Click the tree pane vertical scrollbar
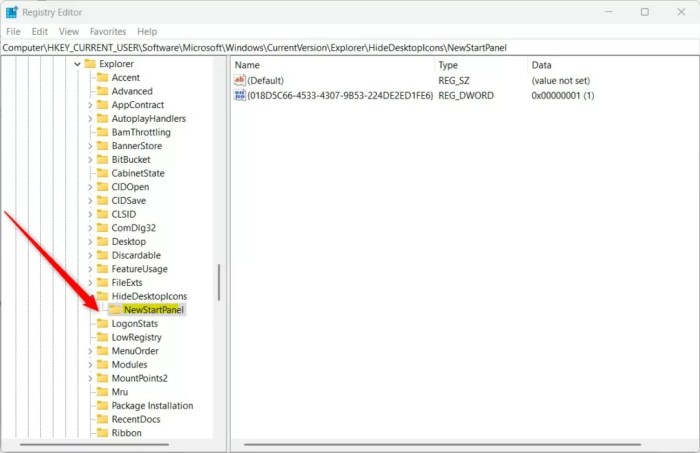The height and width of the screenshot is (453, 700). click(219, 282)
